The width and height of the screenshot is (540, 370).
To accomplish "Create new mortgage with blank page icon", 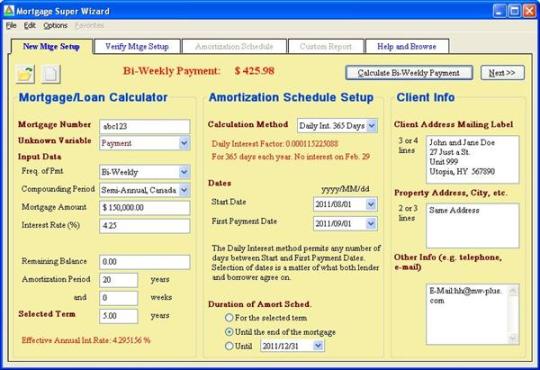I will [51, 74].
